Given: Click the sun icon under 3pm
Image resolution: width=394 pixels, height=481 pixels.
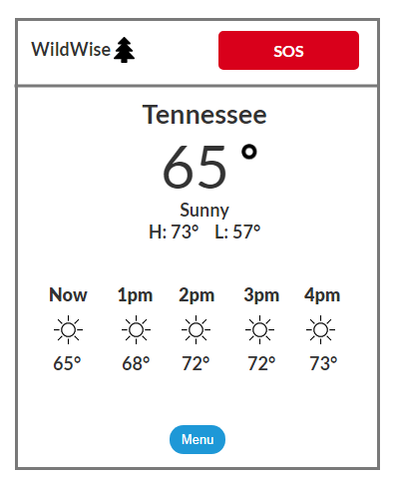Looking at the screenshot, I should [x=260, y=330].
